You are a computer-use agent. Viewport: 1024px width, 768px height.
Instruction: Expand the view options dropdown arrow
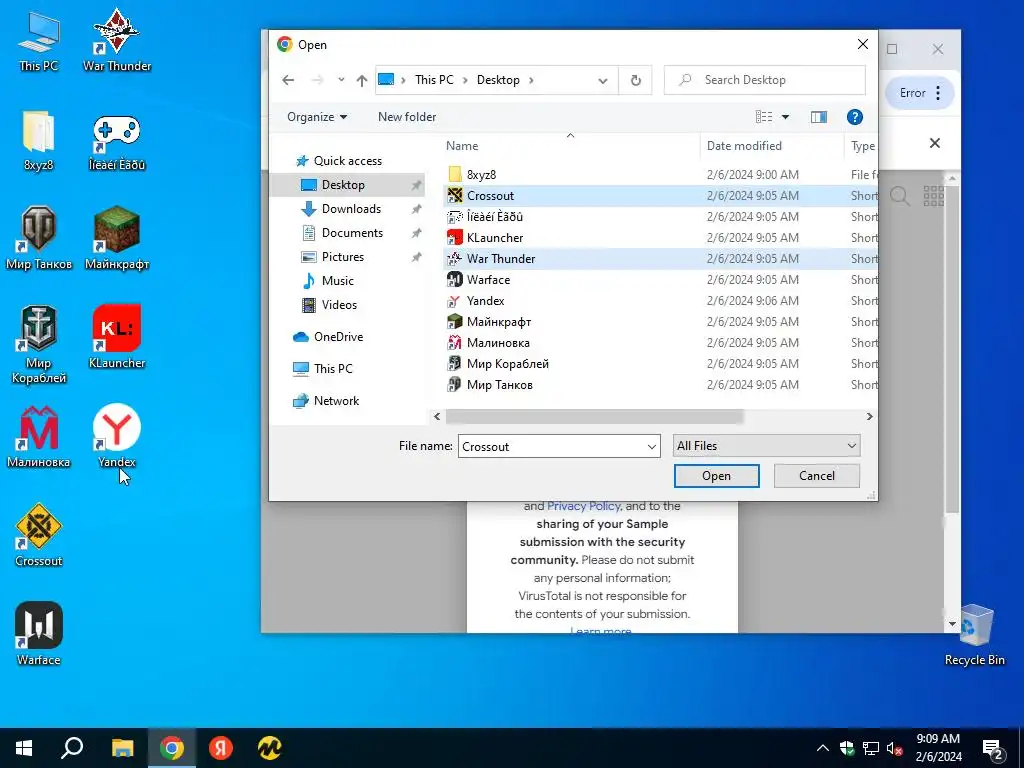(x=785, y=117)
